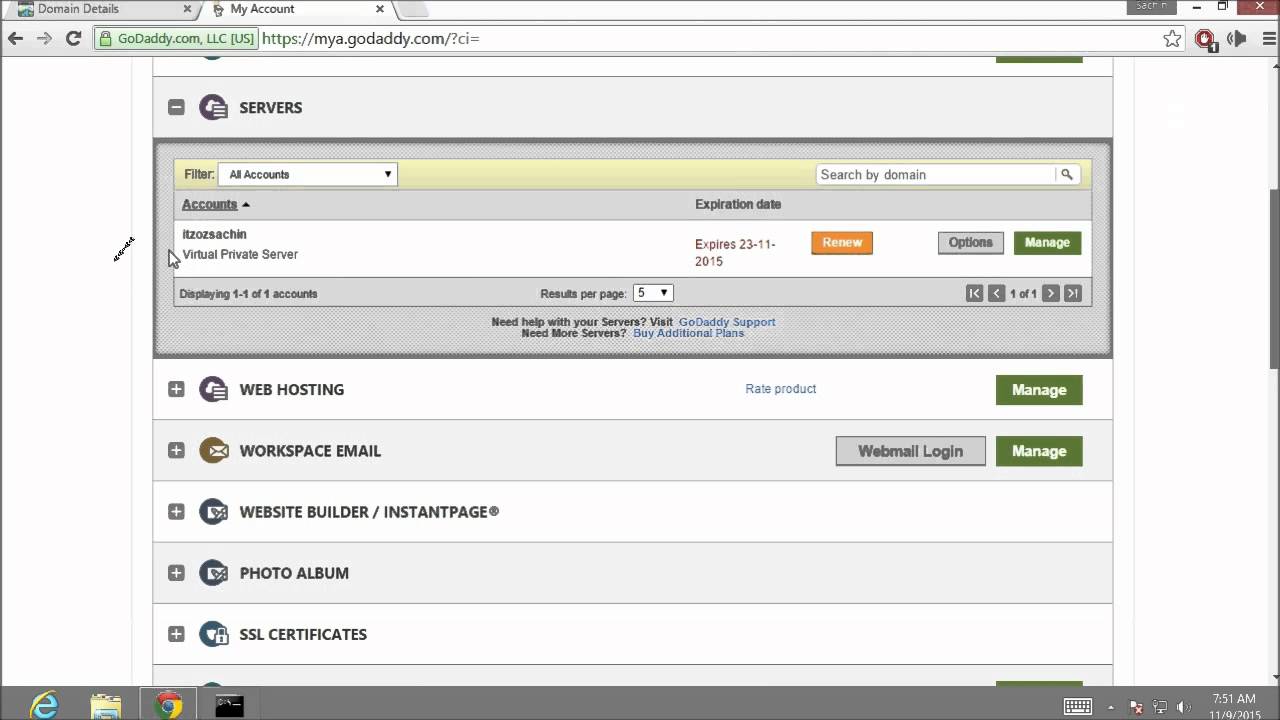
Task: Open the All Accounts filter dropdown
Action: pos(308,174)
